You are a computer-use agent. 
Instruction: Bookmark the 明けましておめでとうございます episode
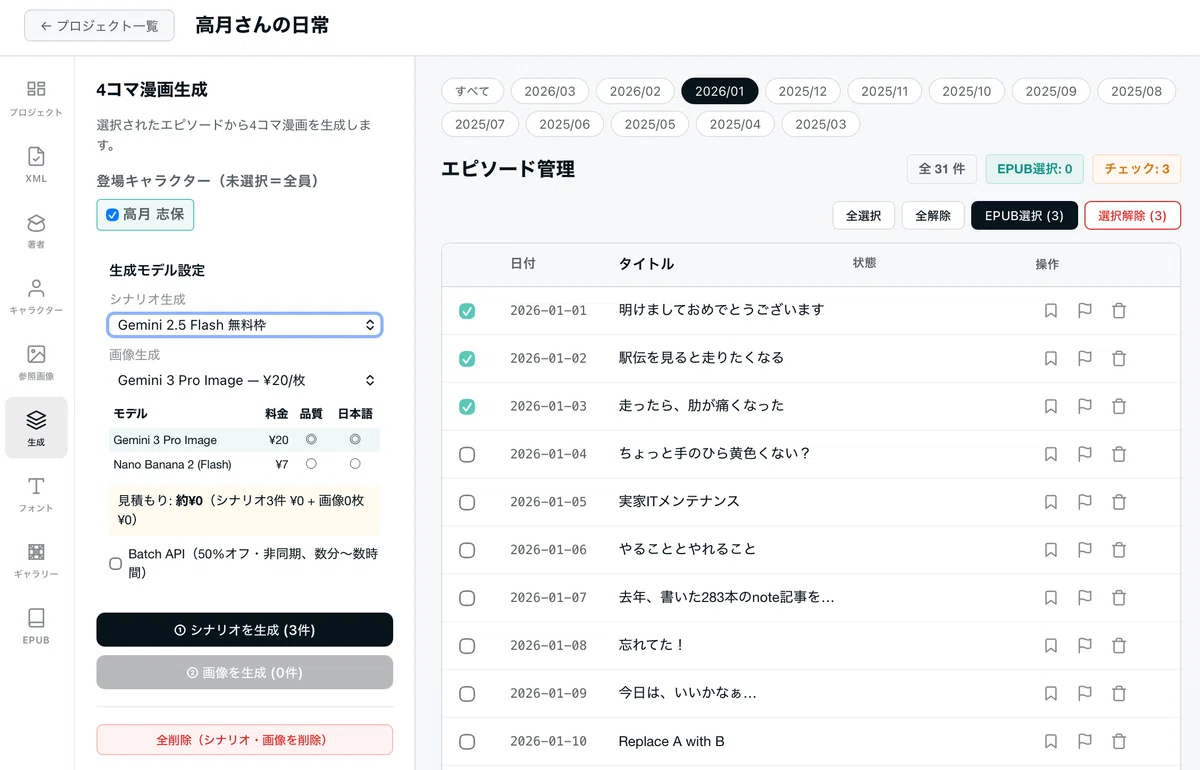[x=1050, y=311]
